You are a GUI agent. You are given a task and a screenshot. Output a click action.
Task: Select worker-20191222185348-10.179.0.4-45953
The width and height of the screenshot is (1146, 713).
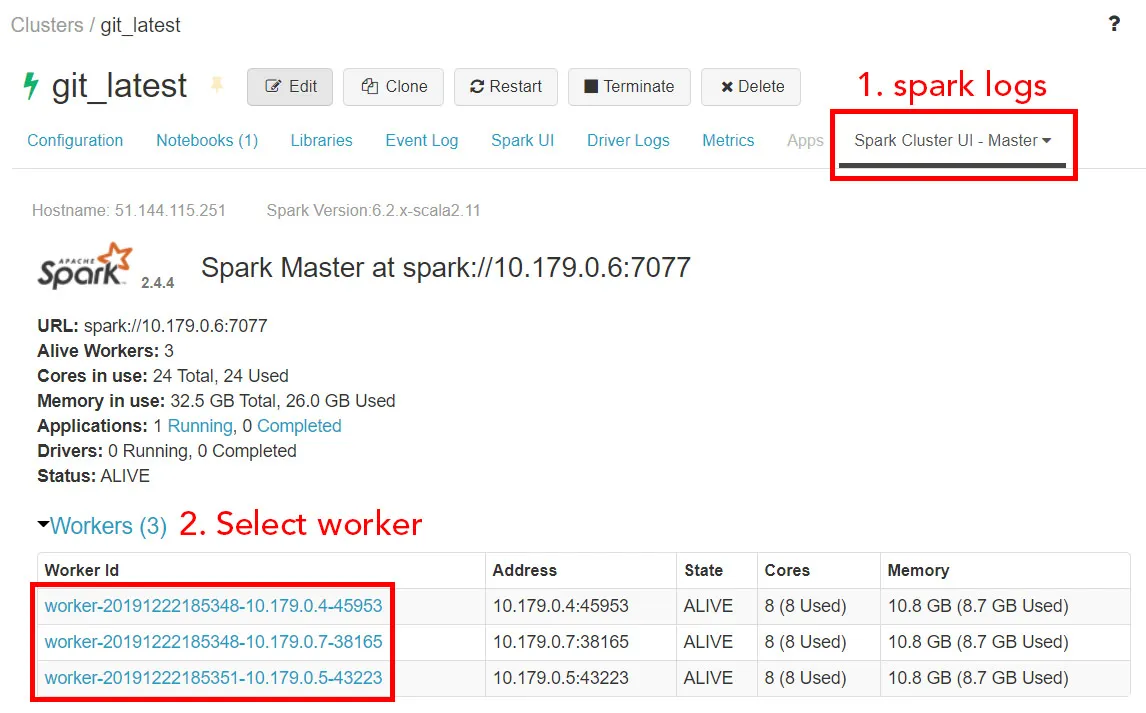pos(210,606)
